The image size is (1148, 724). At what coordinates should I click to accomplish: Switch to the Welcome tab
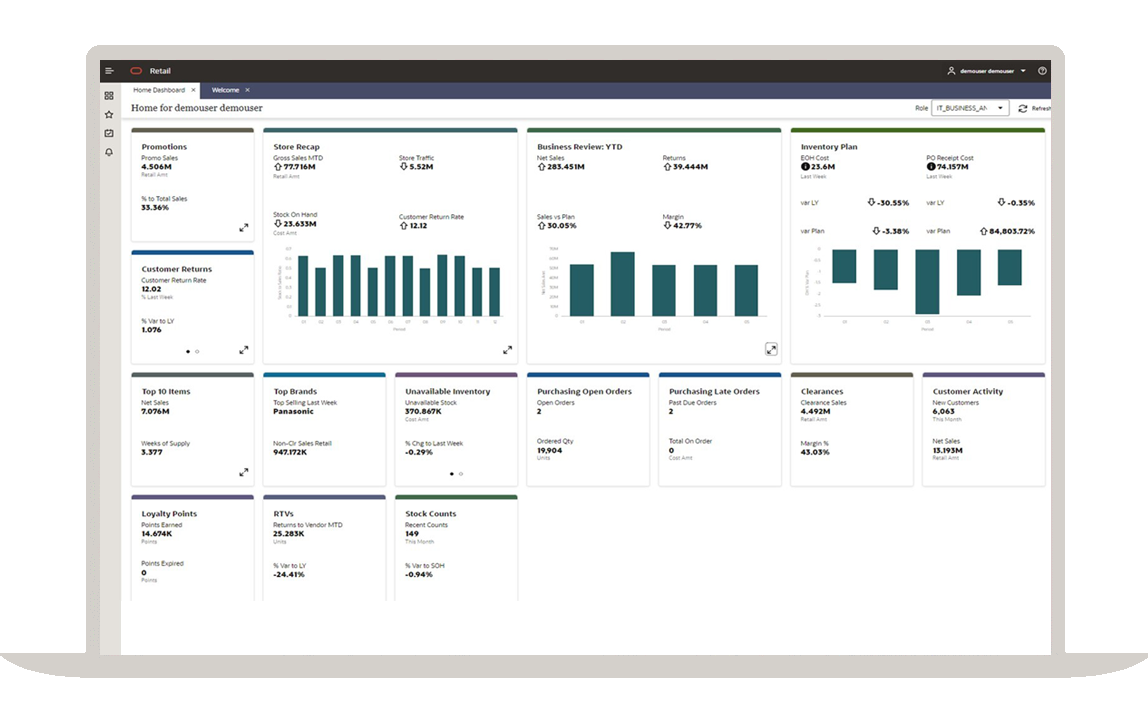coord(227,89)
